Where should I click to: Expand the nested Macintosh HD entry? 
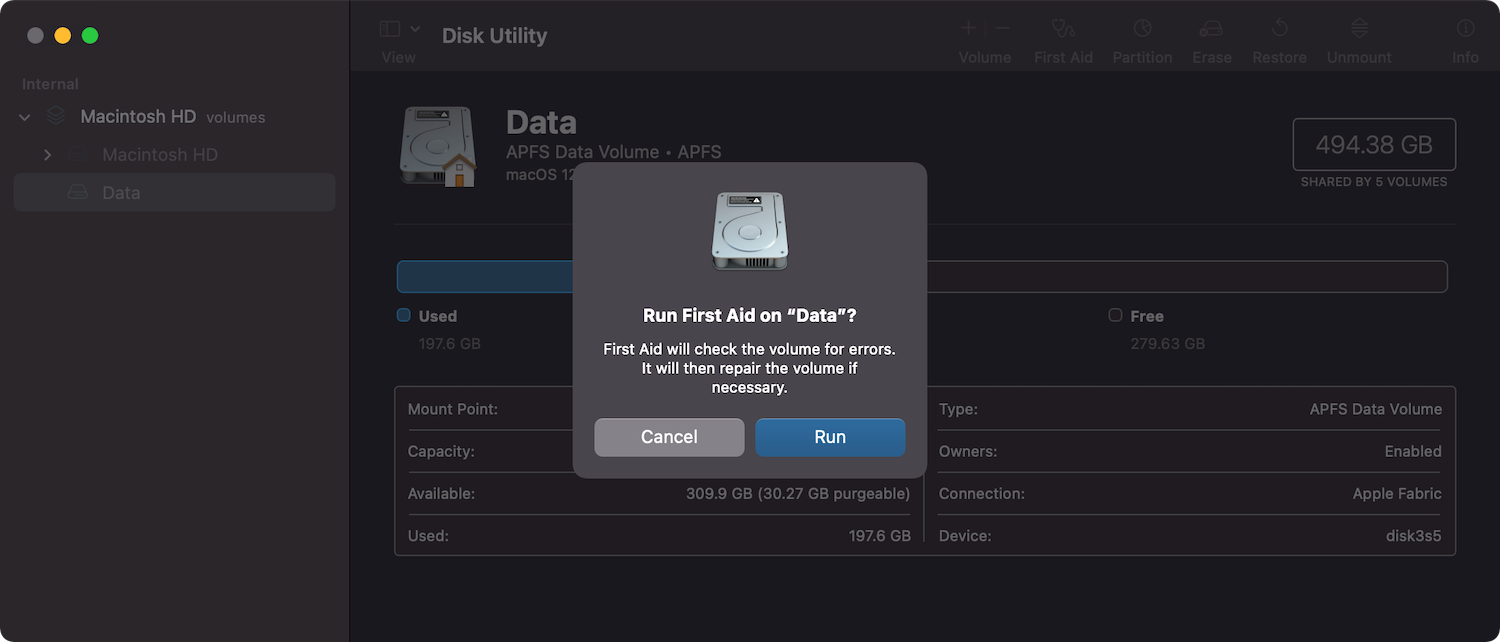click(x=47, y=154)
